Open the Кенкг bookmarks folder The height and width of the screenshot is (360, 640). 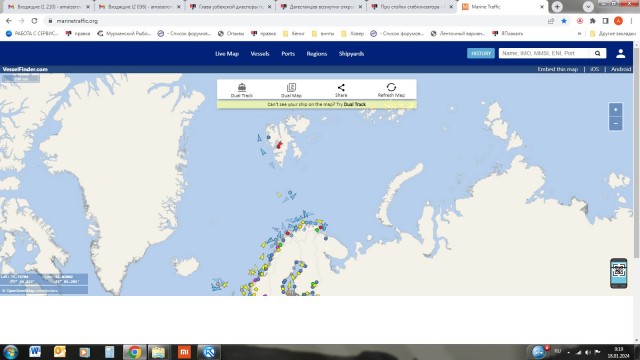click(x=294, y=33)
